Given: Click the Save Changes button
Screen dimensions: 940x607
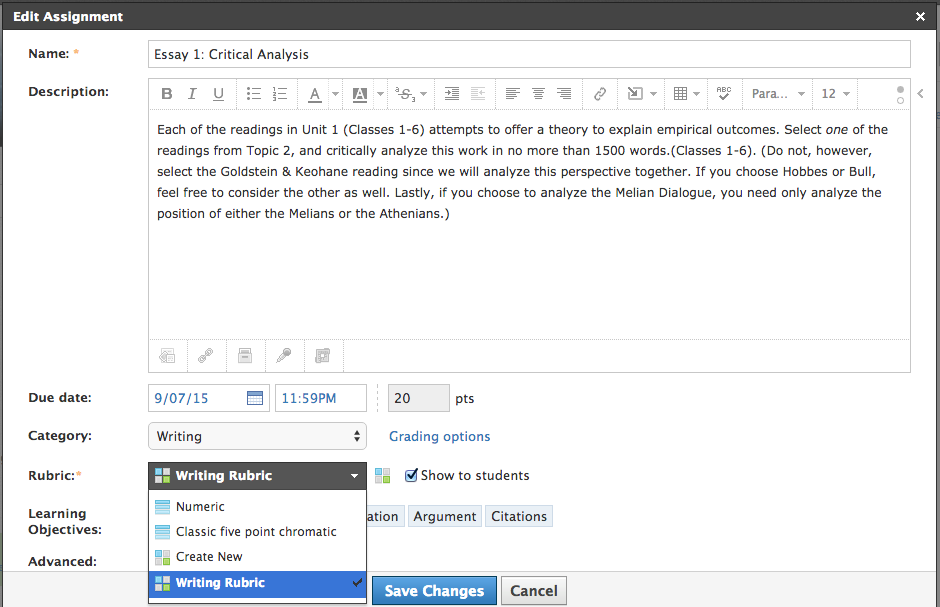Looking at the screenshot, I should click(434, 591).
